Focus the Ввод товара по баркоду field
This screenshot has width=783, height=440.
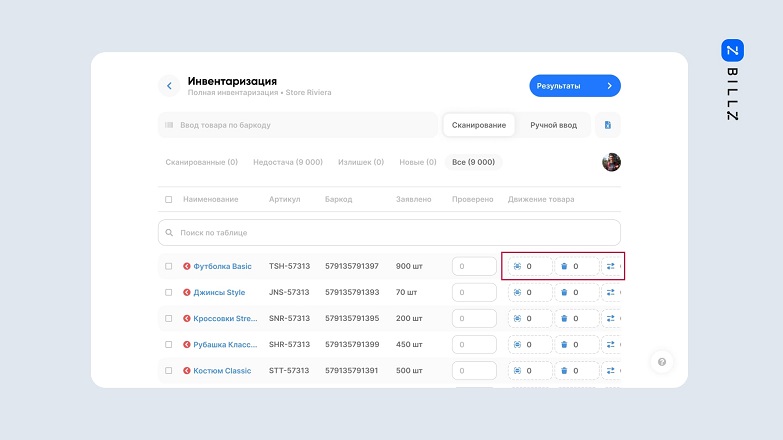pyautogui.click(x=298, y=125)
